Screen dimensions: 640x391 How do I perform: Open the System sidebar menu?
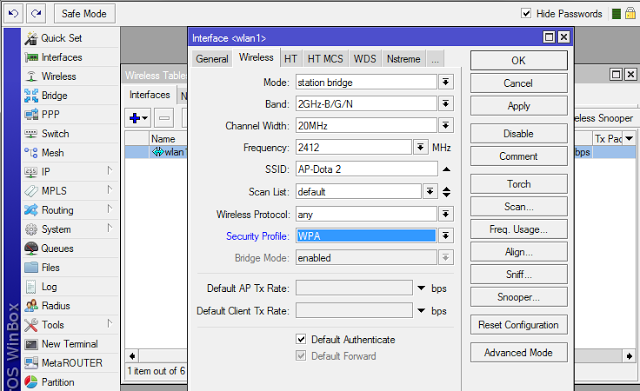(x=71, y=229)
